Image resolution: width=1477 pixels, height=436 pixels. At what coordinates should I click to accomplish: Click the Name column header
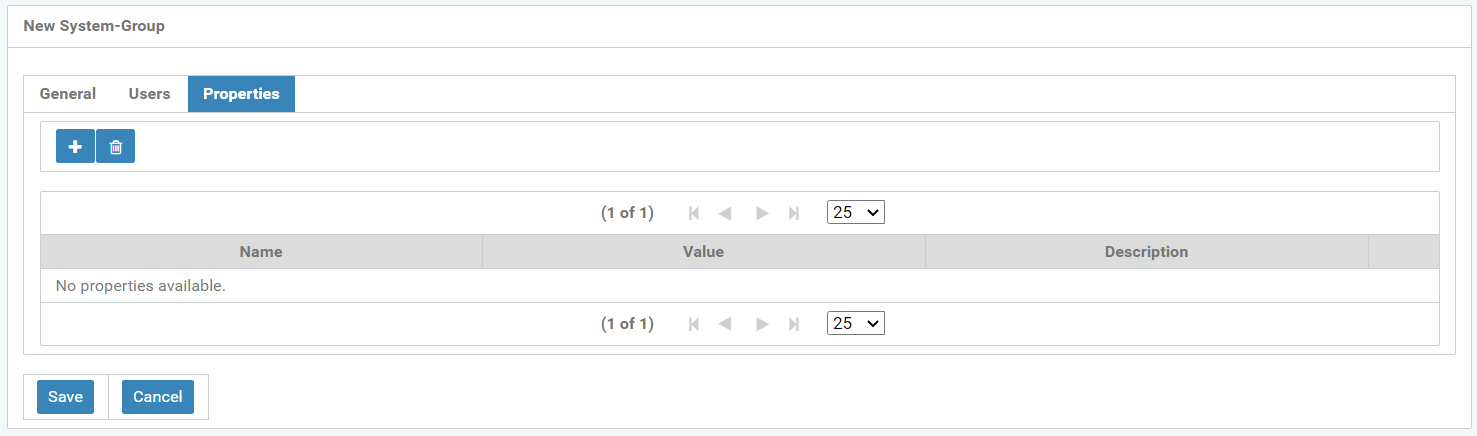pyautogui.click(x=261, y=252)
